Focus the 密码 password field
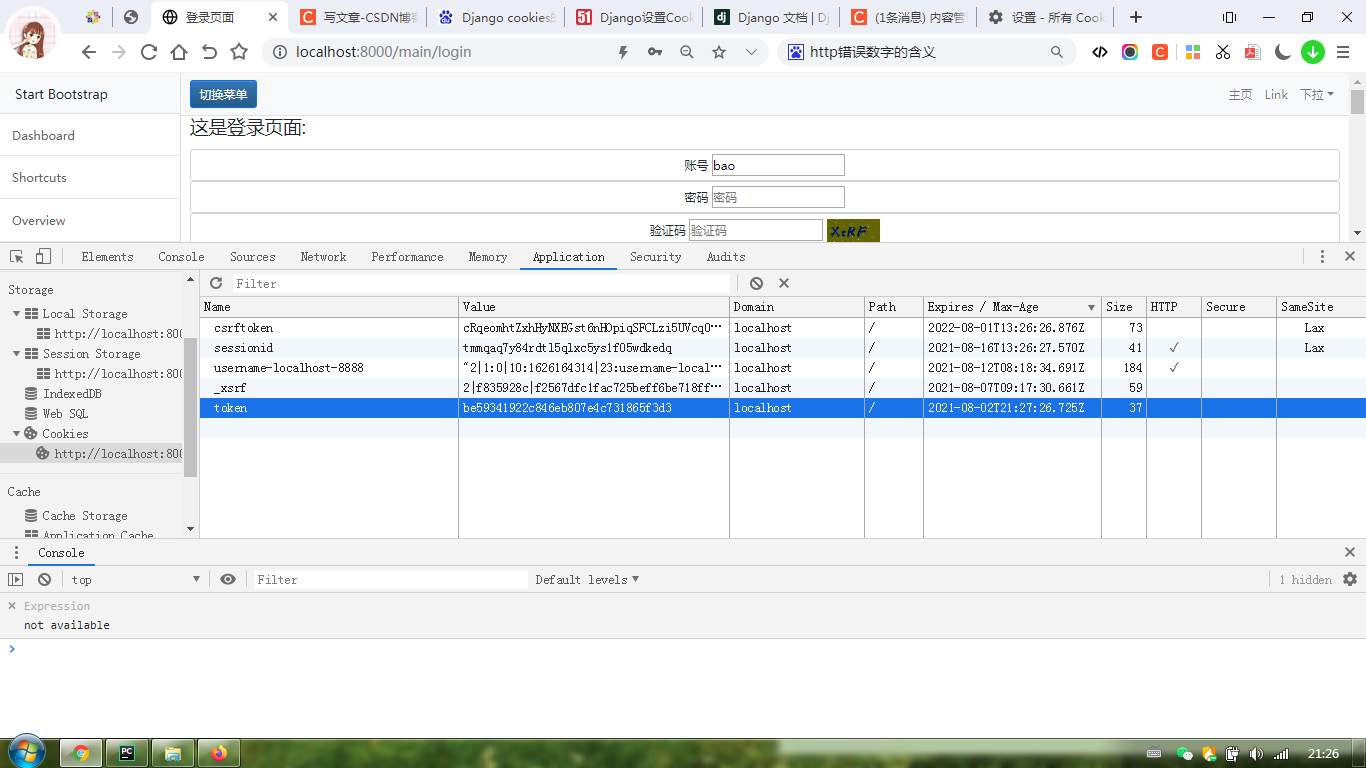Viewport: 1366px width, 768px height. tap(778, 197)
